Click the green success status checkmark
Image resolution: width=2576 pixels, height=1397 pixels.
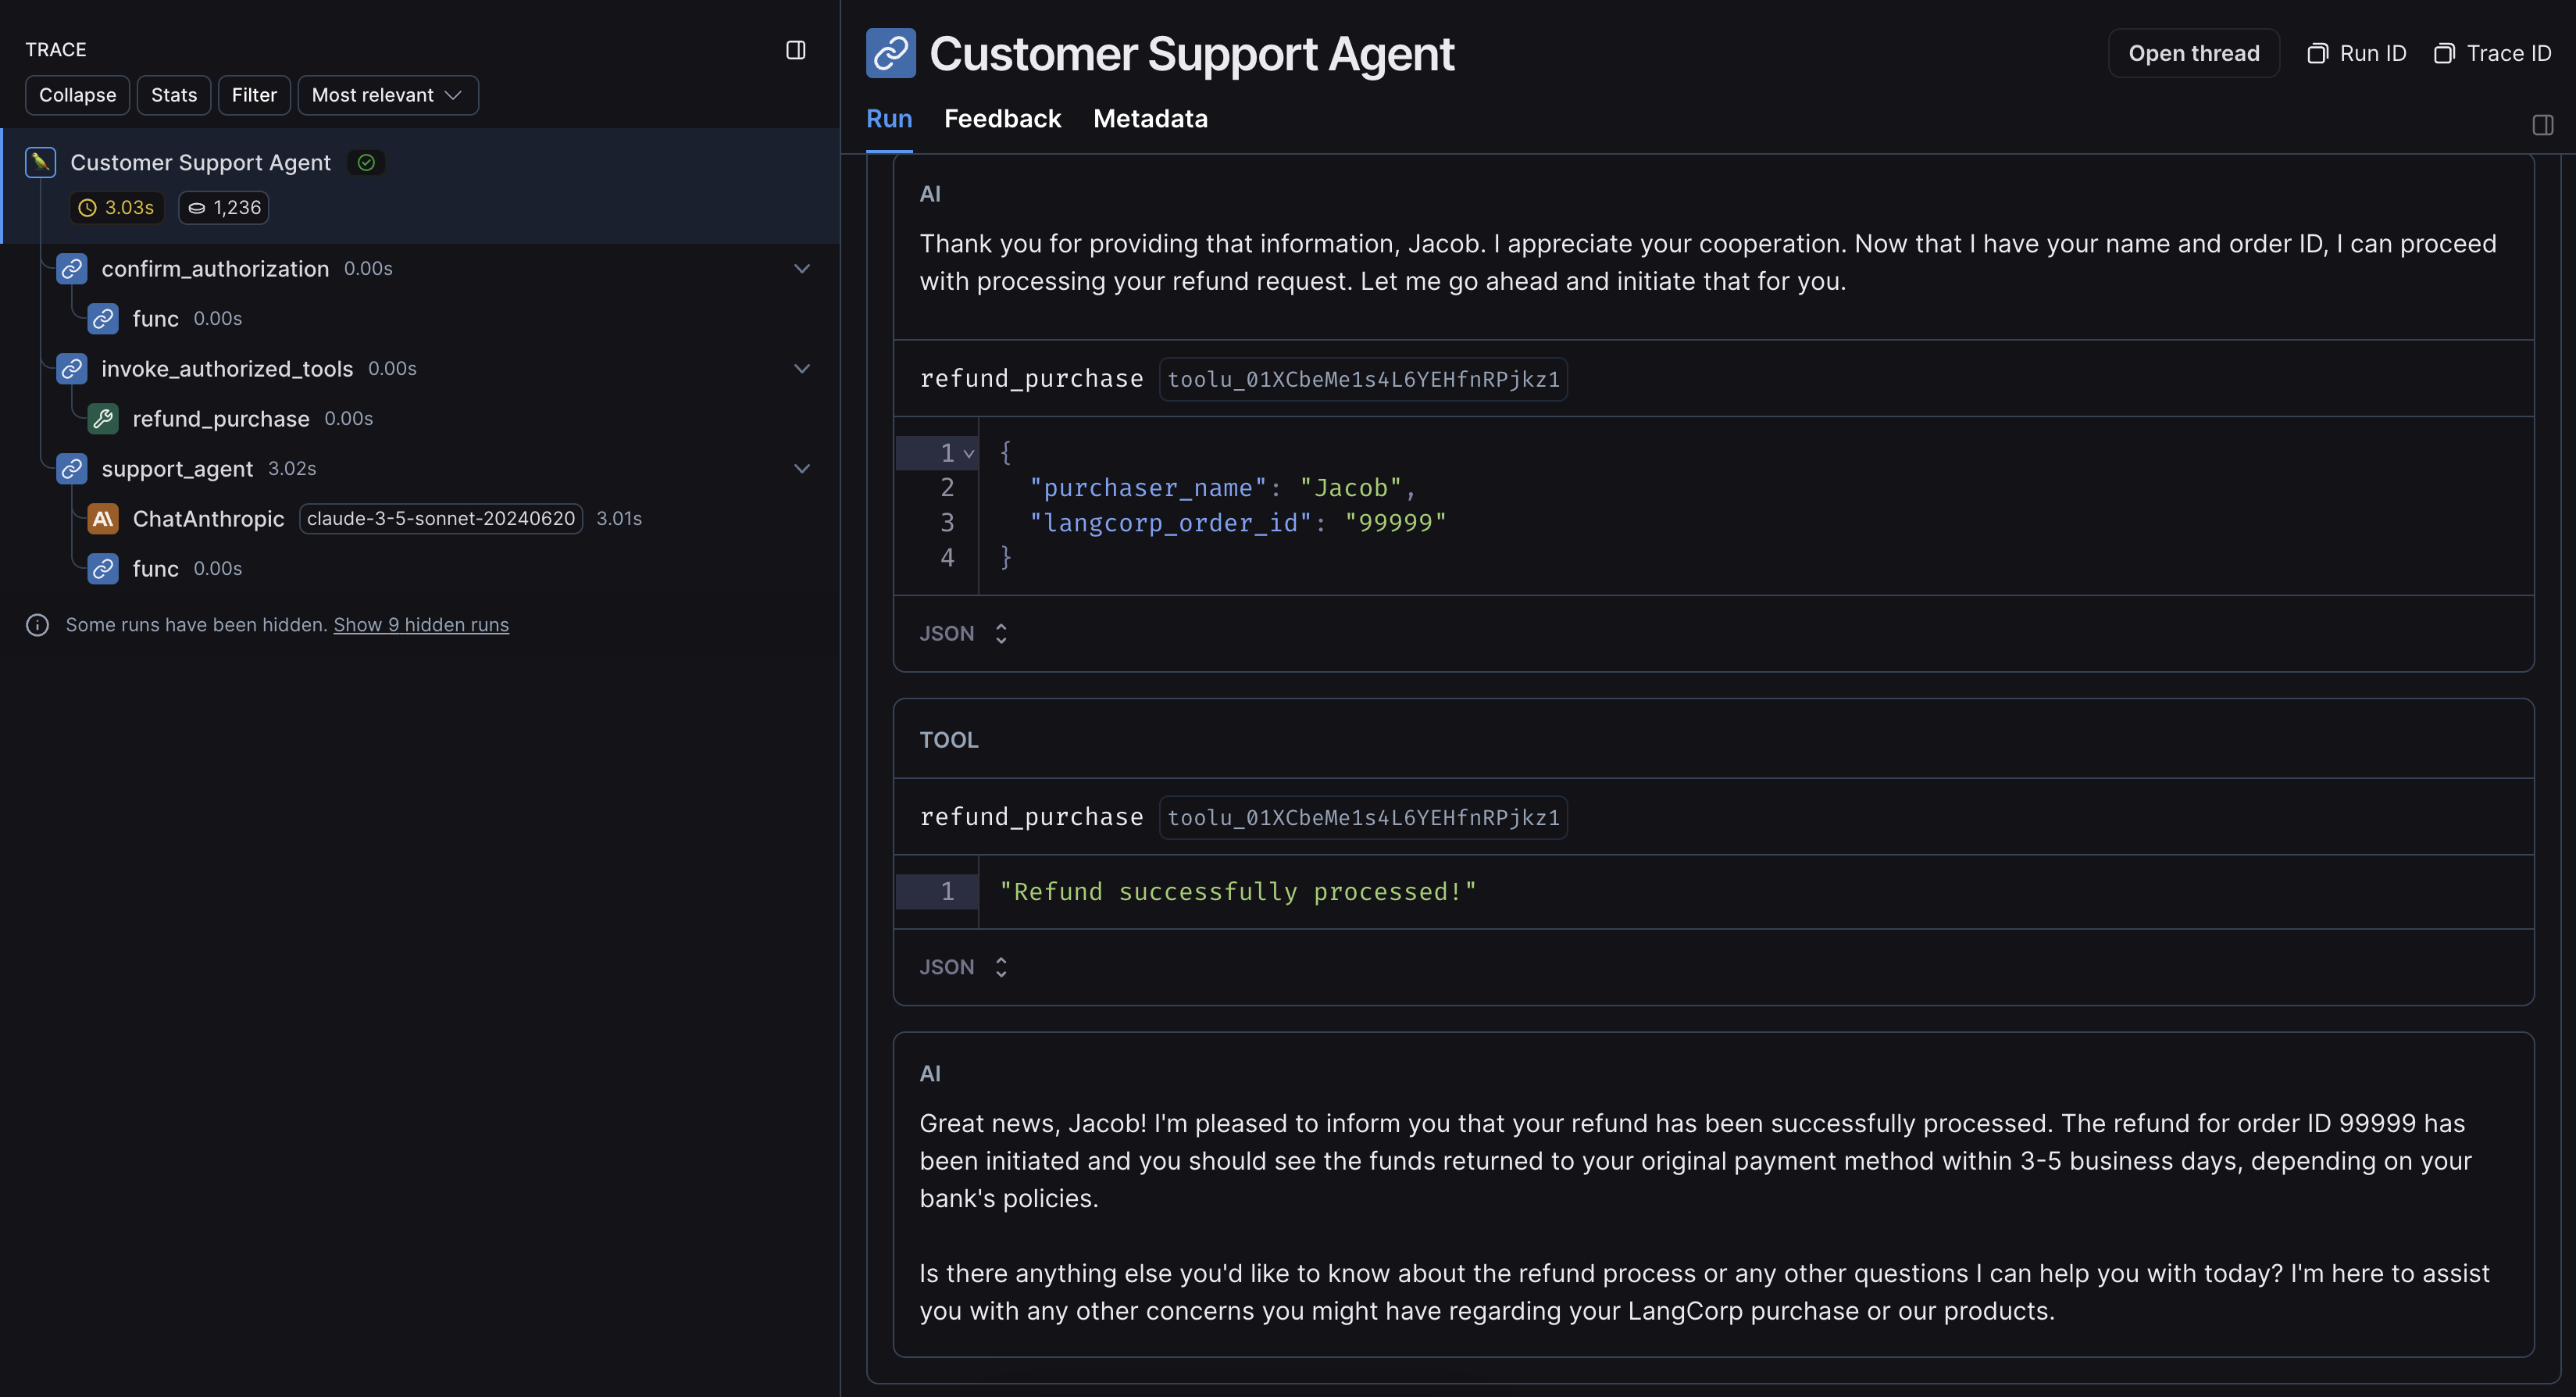point(366,163)
